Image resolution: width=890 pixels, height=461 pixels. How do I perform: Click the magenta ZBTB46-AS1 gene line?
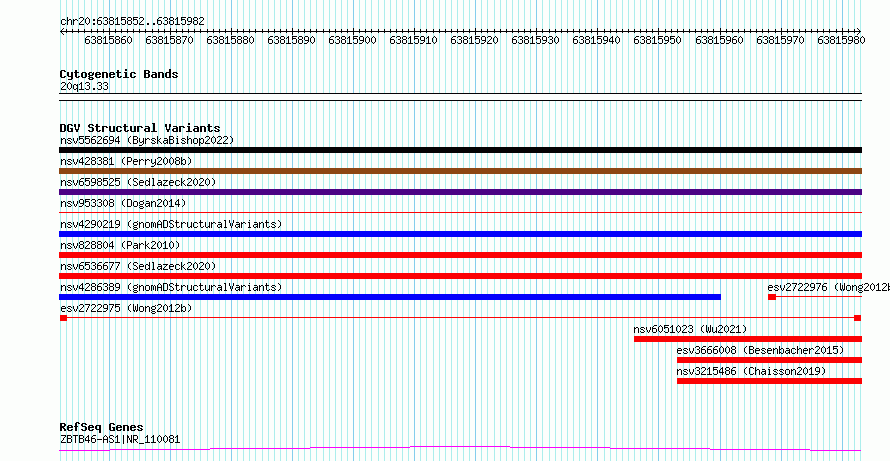(x=460, y=449)
